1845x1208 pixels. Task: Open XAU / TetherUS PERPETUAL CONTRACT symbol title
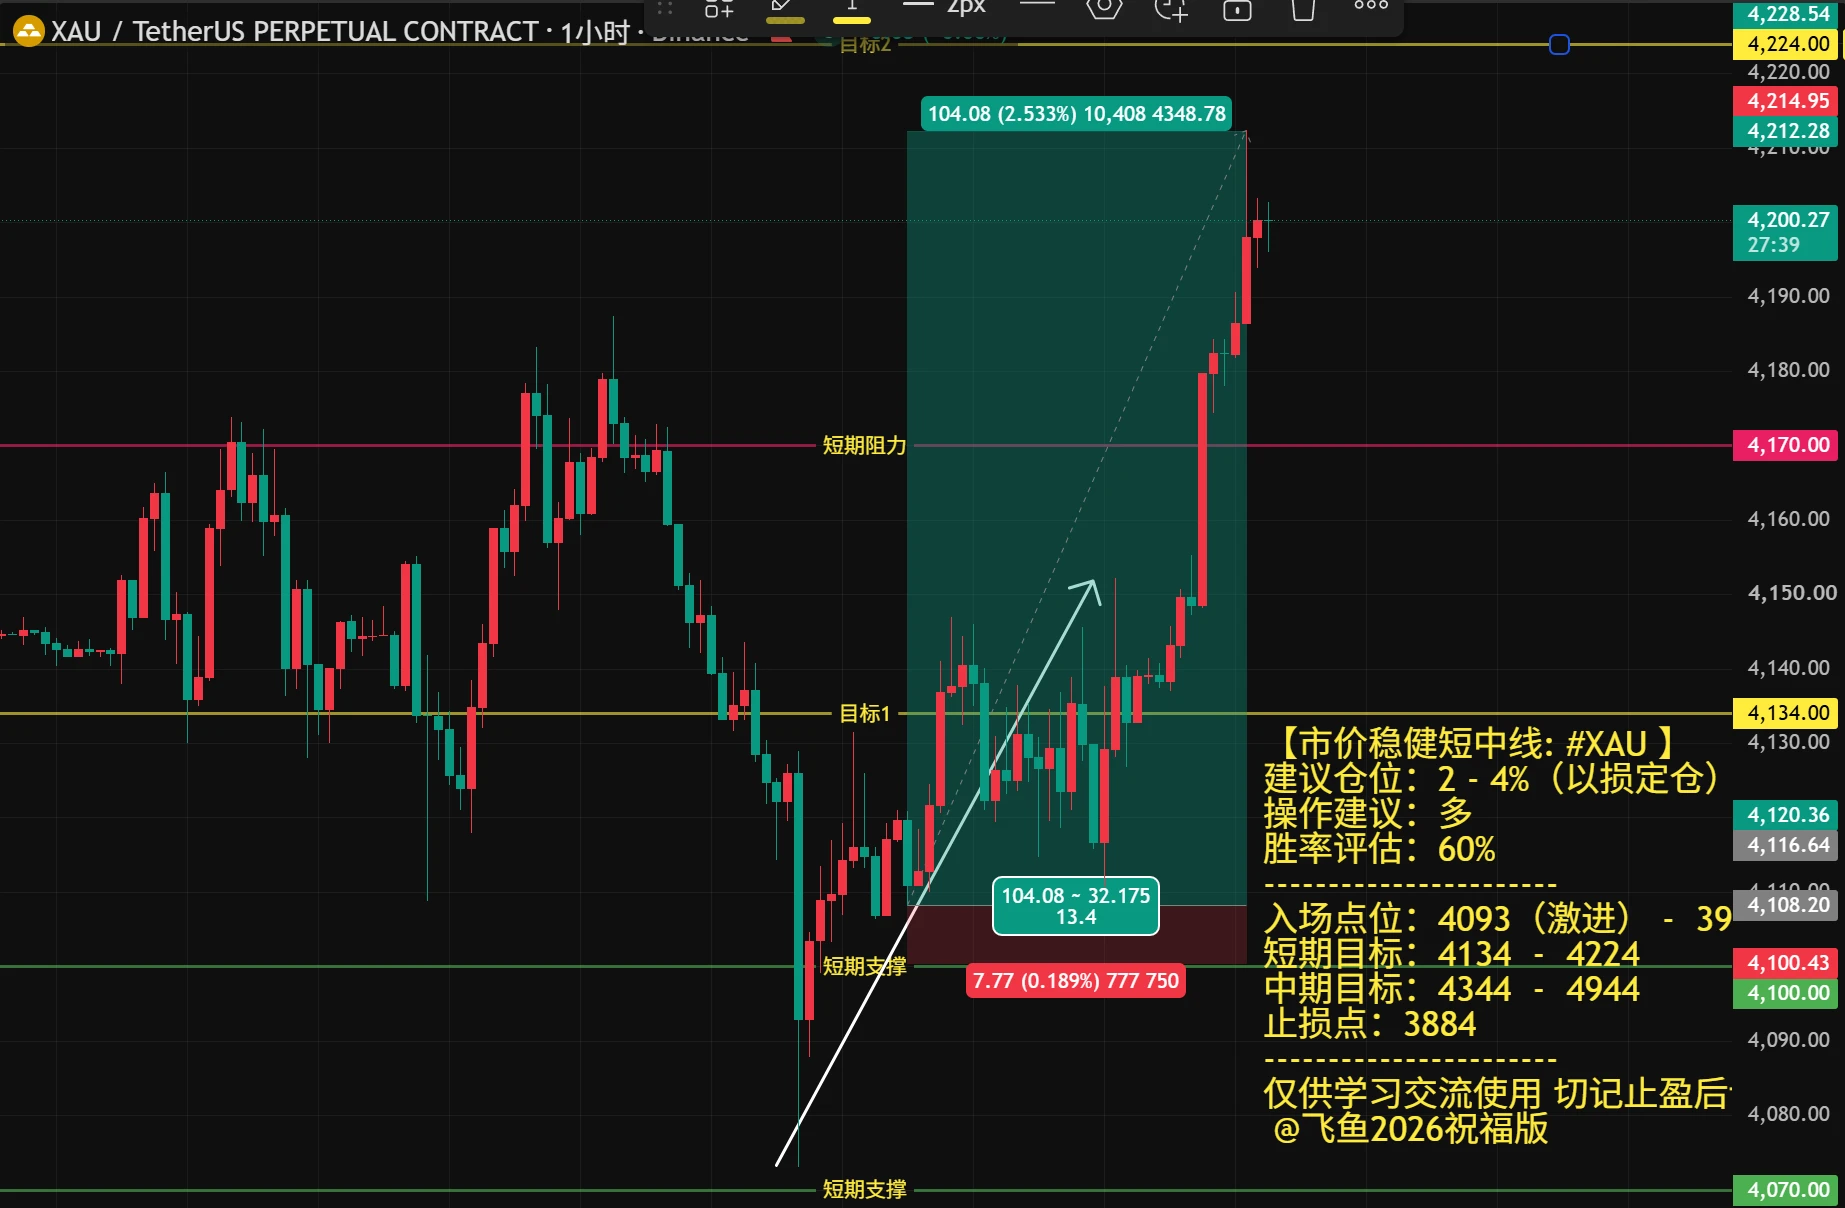tap(294, 31)
